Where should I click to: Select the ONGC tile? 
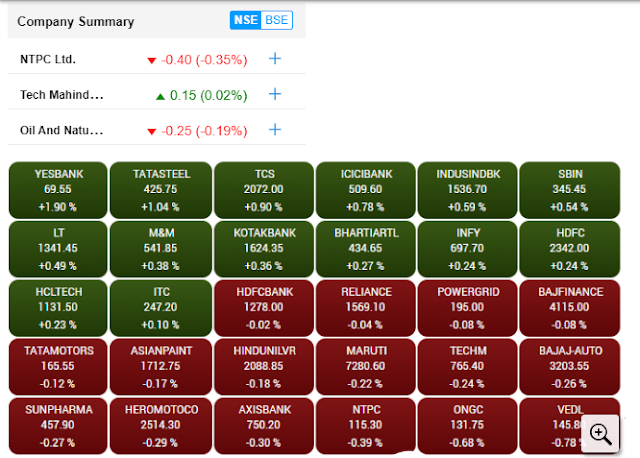467,426
